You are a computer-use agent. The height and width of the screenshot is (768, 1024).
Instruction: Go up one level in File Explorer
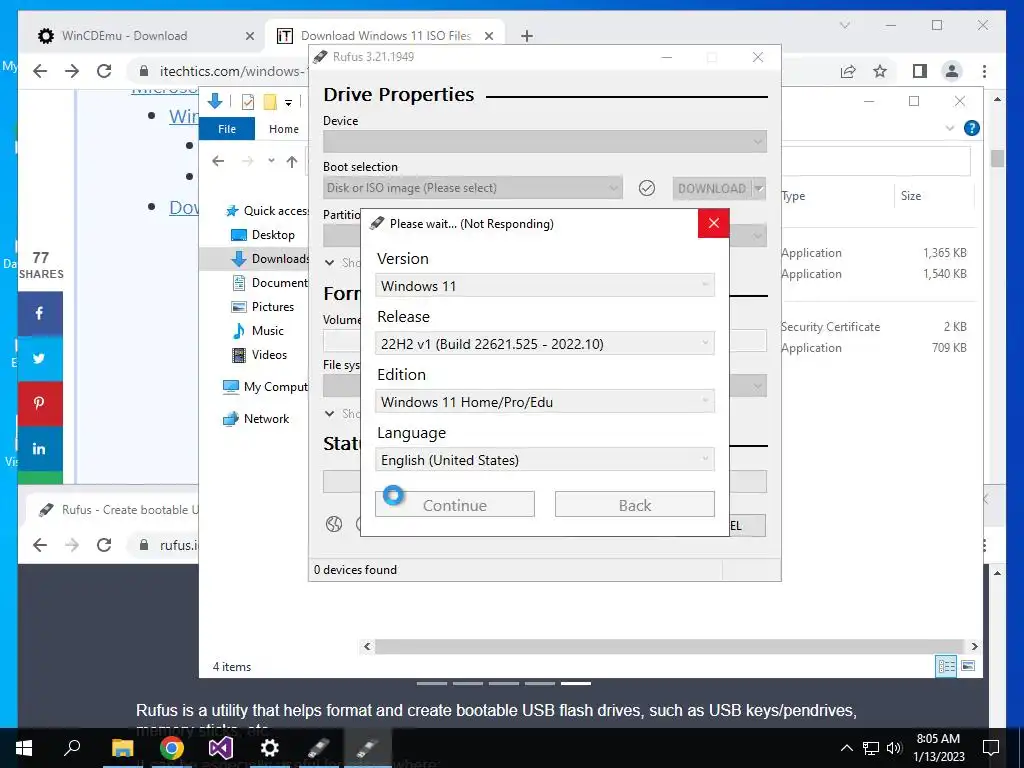pos(292,161)
